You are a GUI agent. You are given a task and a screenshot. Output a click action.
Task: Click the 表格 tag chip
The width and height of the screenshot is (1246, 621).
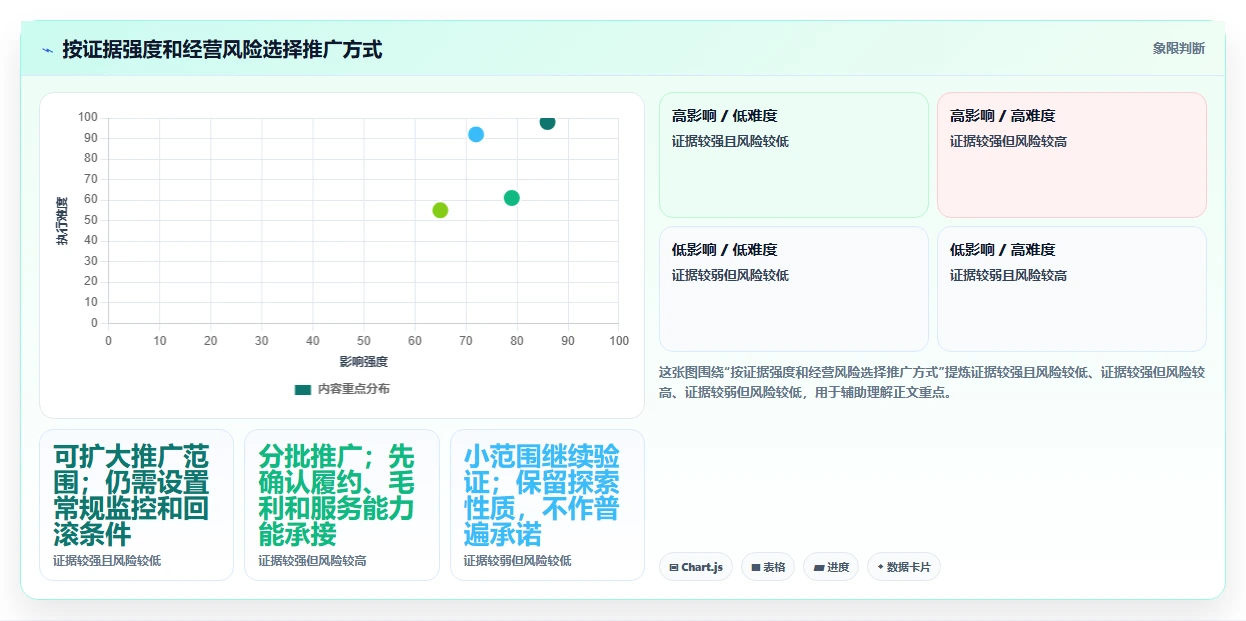coord(768,567)
